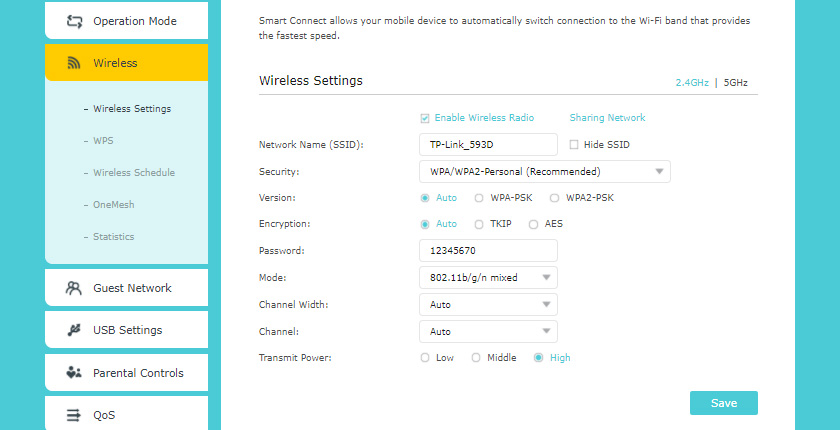840x430 pixels.
Task: Click the Network Name SSID field
Action: click(488, 145)
